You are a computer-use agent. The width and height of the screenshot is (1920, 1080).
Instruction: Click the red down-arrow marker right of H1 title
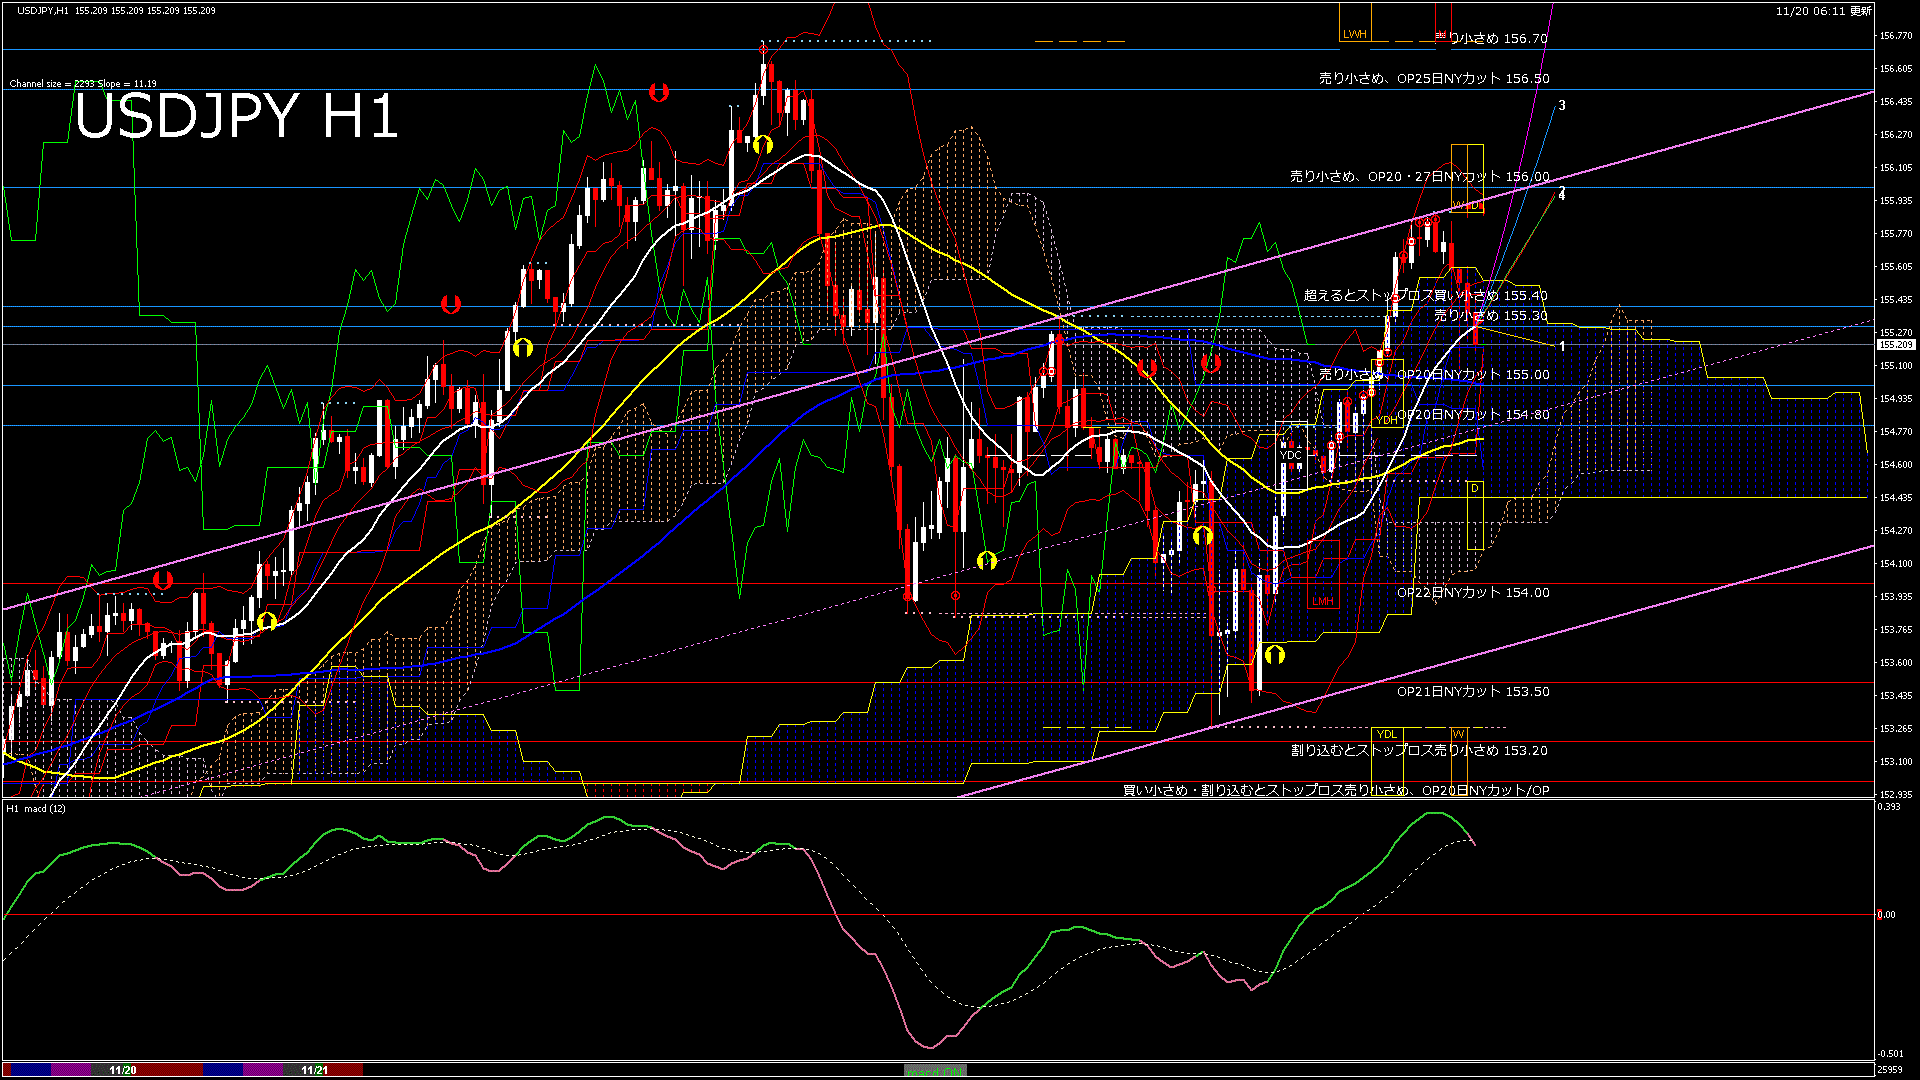pos(658,92)
